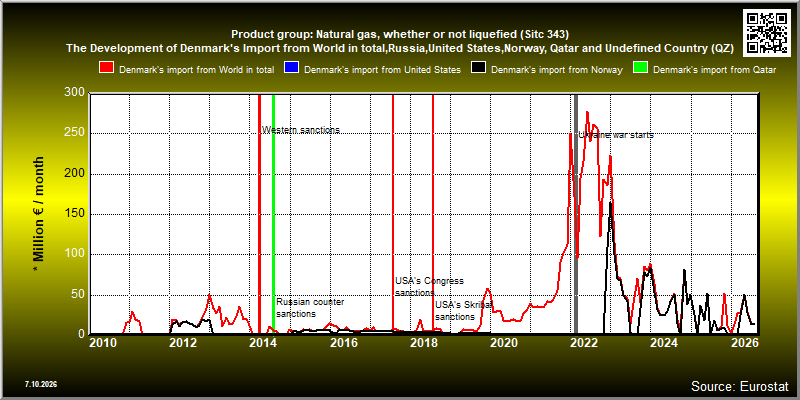
Task: Click the x-axis label 2024
Action: pyautogui.click(x=664, y=342)
